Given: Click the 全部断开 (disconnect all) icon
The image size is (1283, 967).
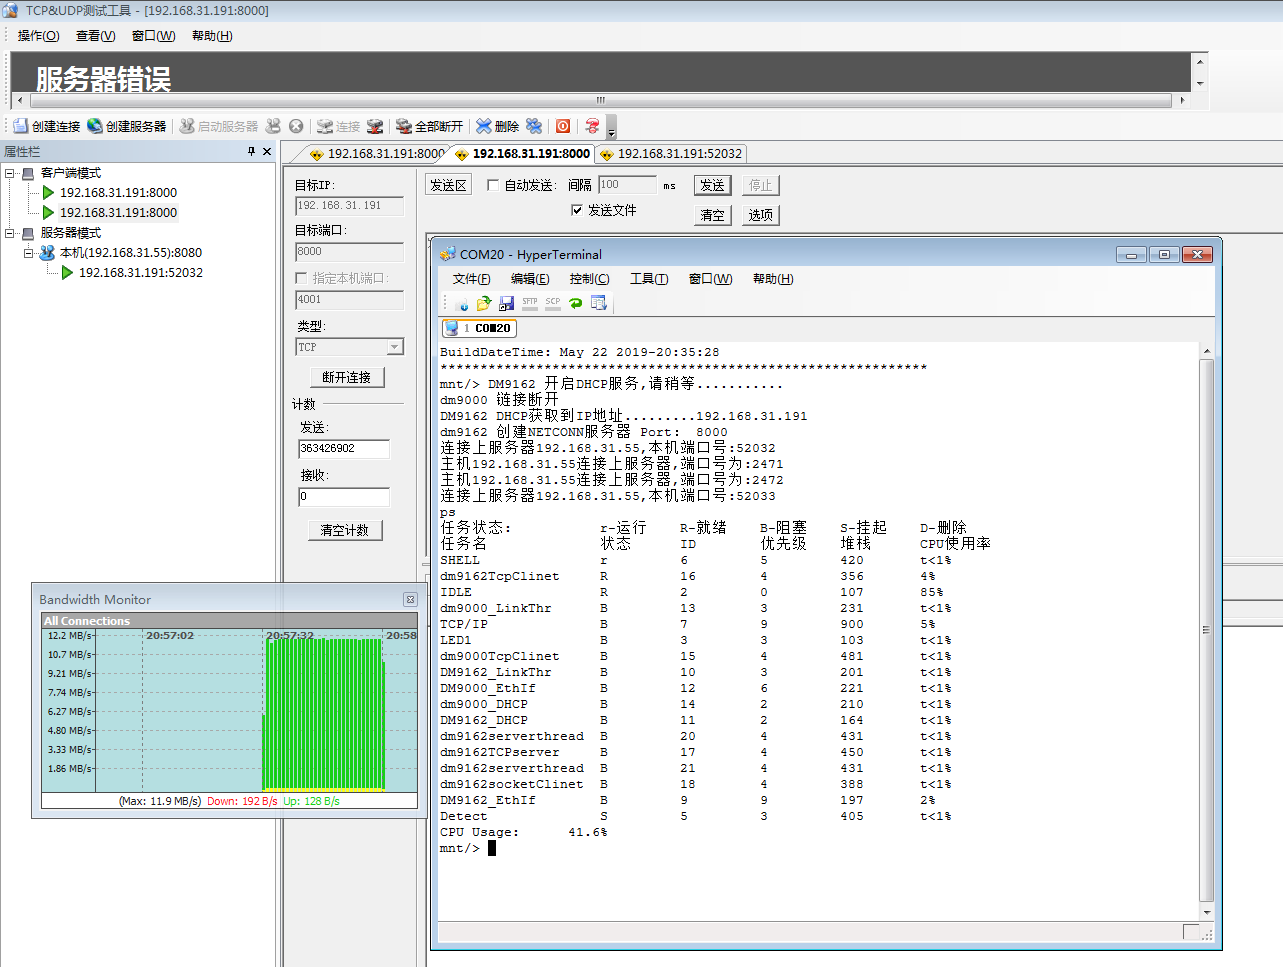Looking at the screenshot, I should pos(404,126).
